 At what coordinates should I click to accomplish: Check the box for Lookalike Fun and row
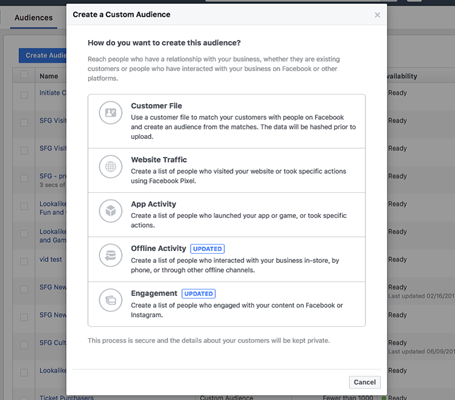point(24,206)
